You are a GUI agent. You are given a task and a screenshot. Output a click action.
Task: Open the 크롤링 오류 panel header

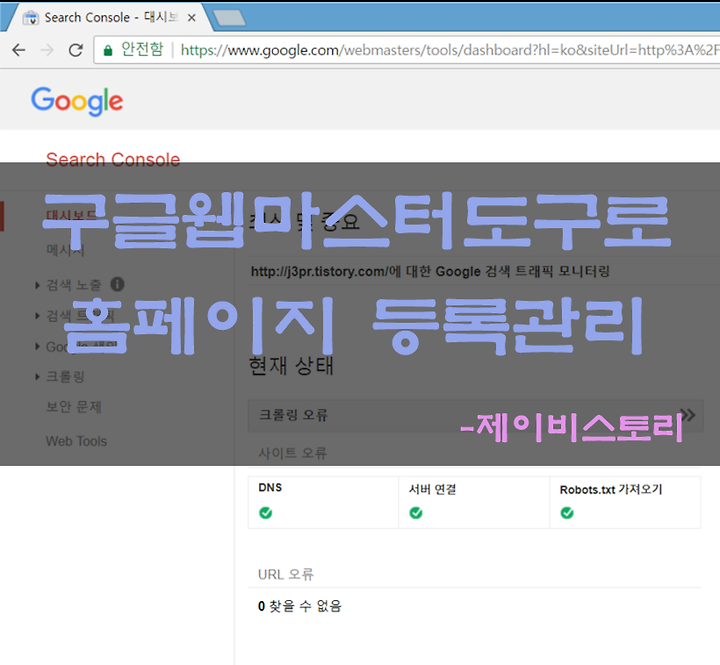475,415
